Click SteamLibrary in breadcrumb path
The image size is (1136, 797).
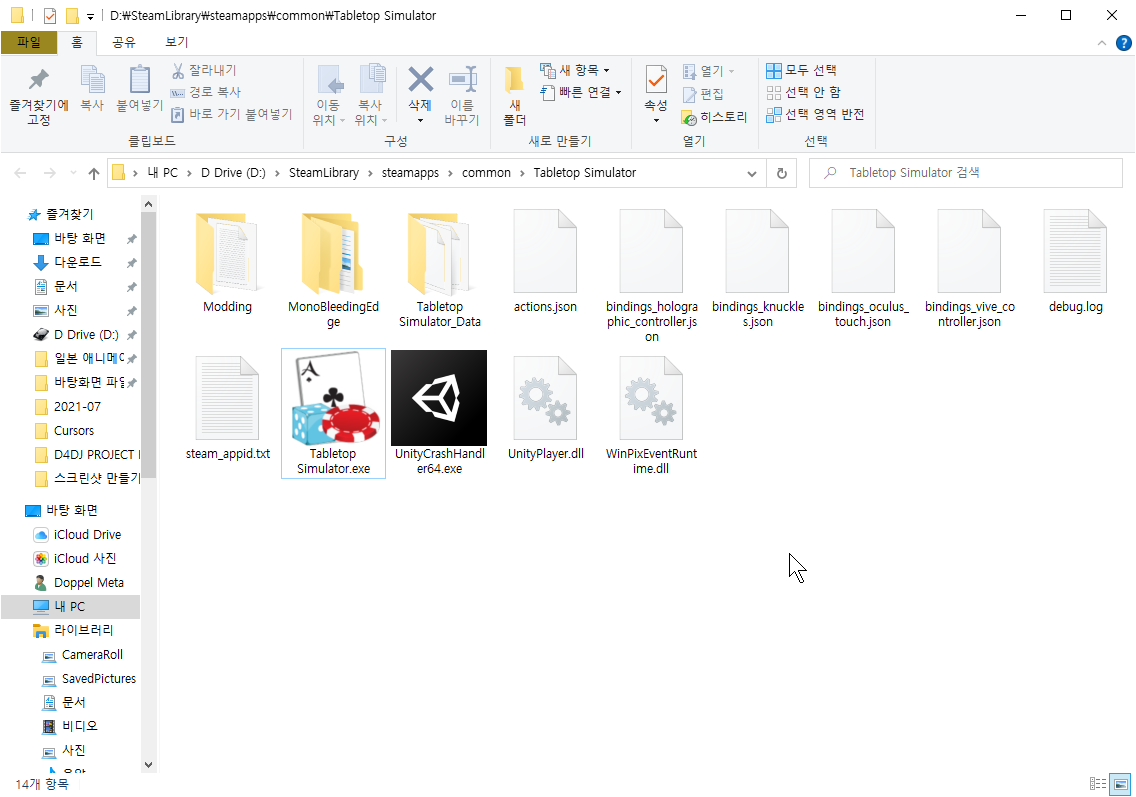pyautogui.click(x=324, y=173)
